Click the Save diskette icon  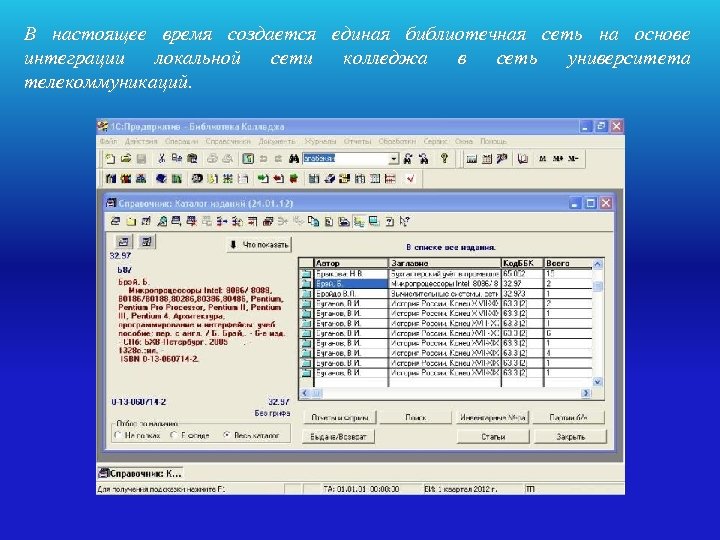click(x=141, y=159)
